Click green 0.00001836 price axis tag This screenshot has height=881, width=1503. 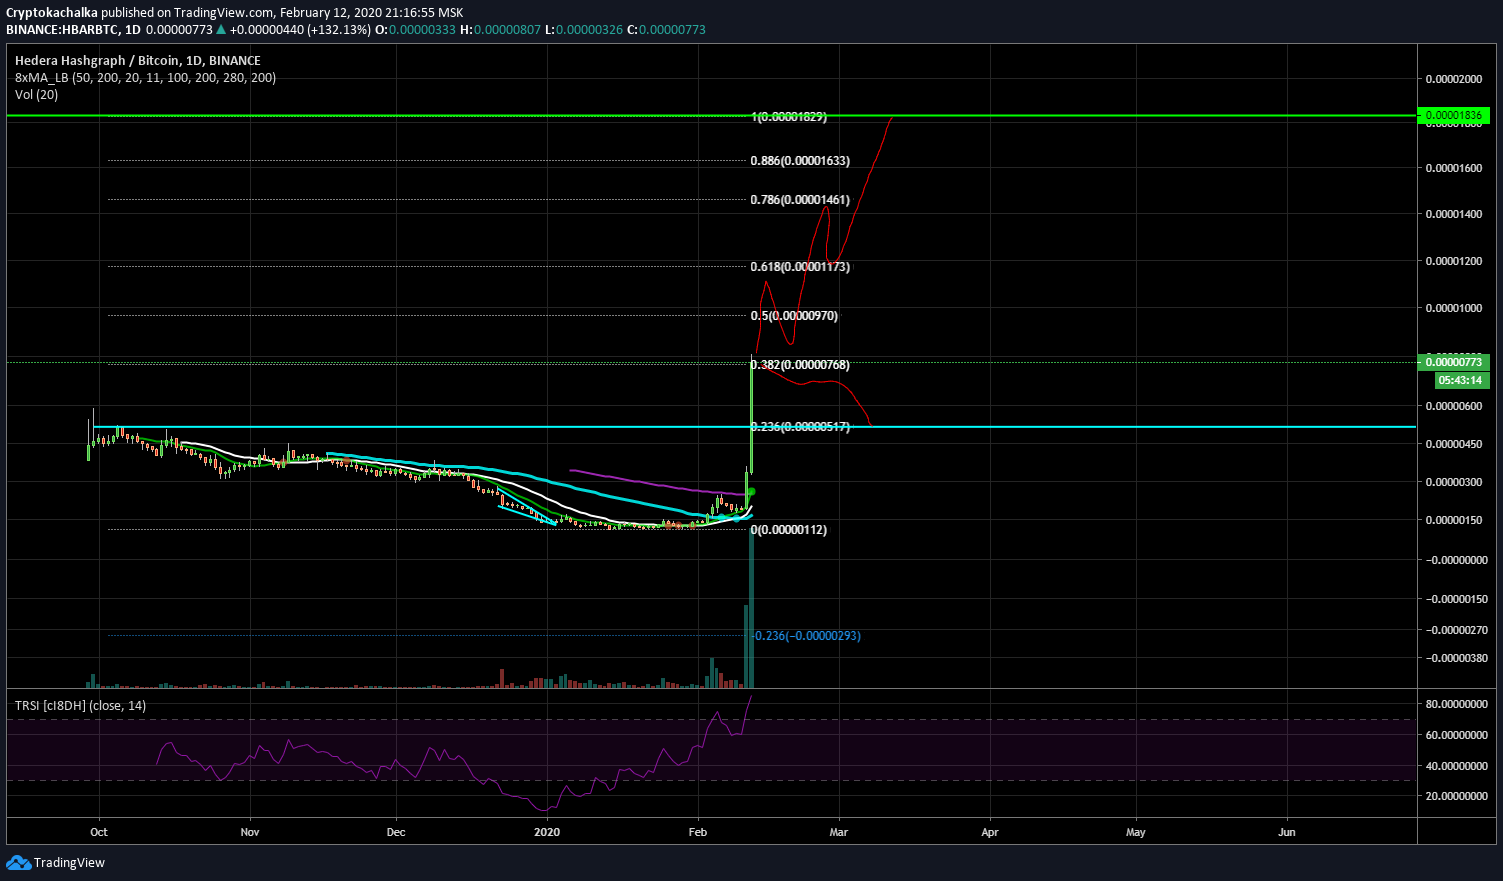point(1453,116)
